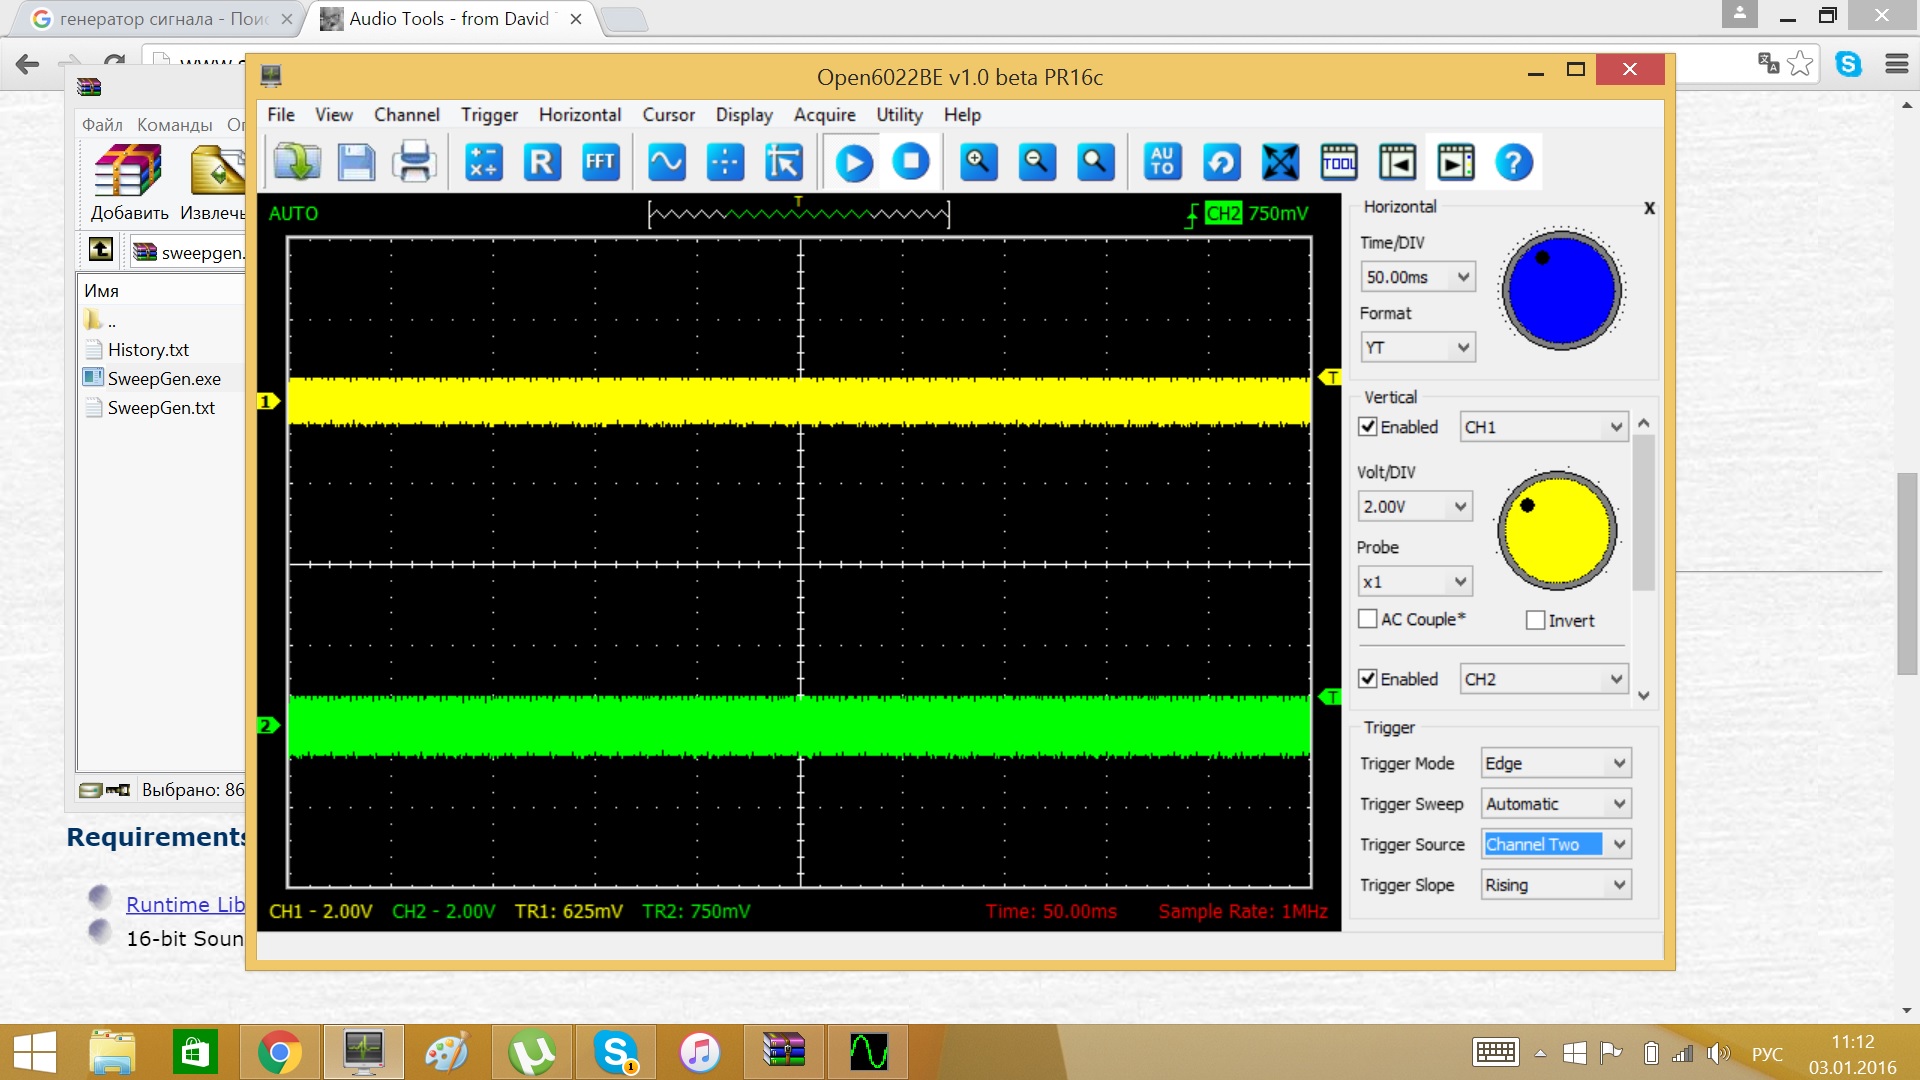The image size is (1920, 1080).
Task: Click the zoom in magnifier icon
Action: click(977, 162)
